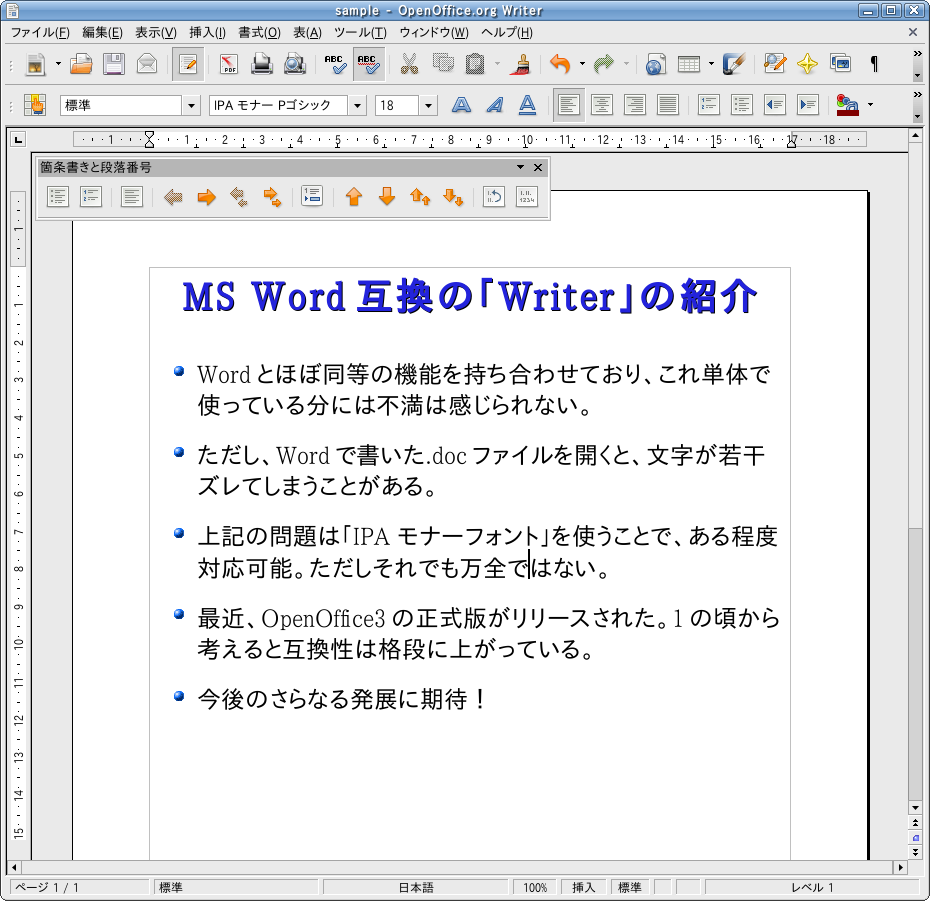The height and width of the screenshot is (901, 930).
Task: Open 編集 menu
Action: (102, 33)
